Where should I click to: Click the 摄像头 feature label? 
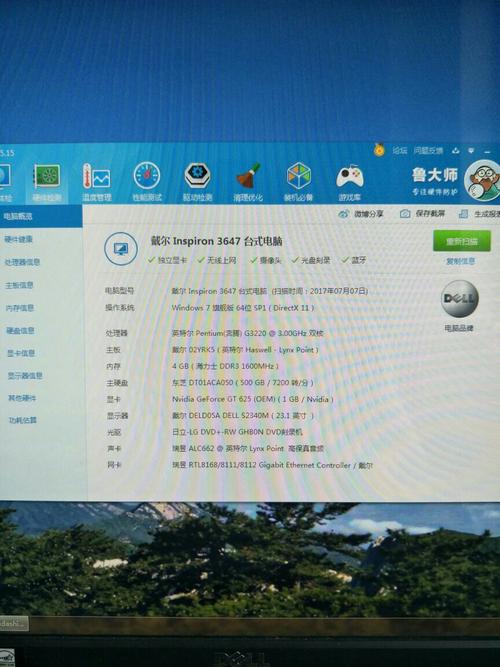pyautogui.click(x=270, y=260)
